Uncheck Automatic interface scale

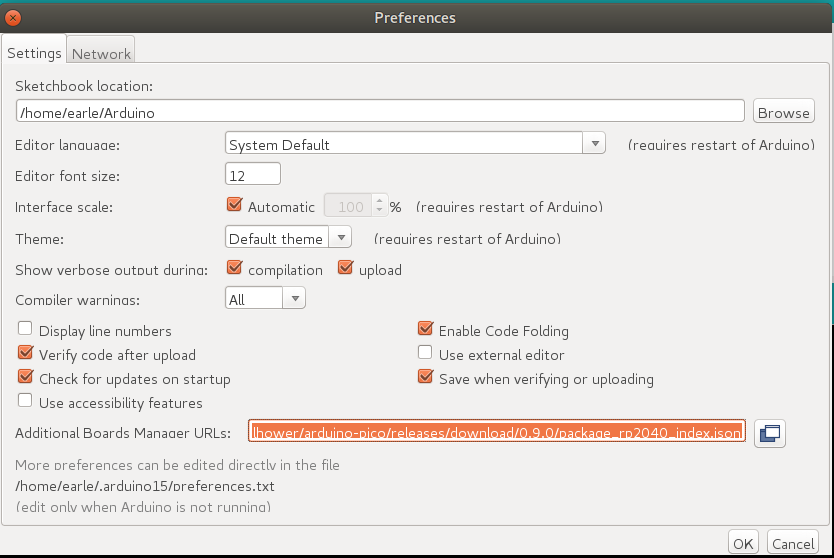235,206
